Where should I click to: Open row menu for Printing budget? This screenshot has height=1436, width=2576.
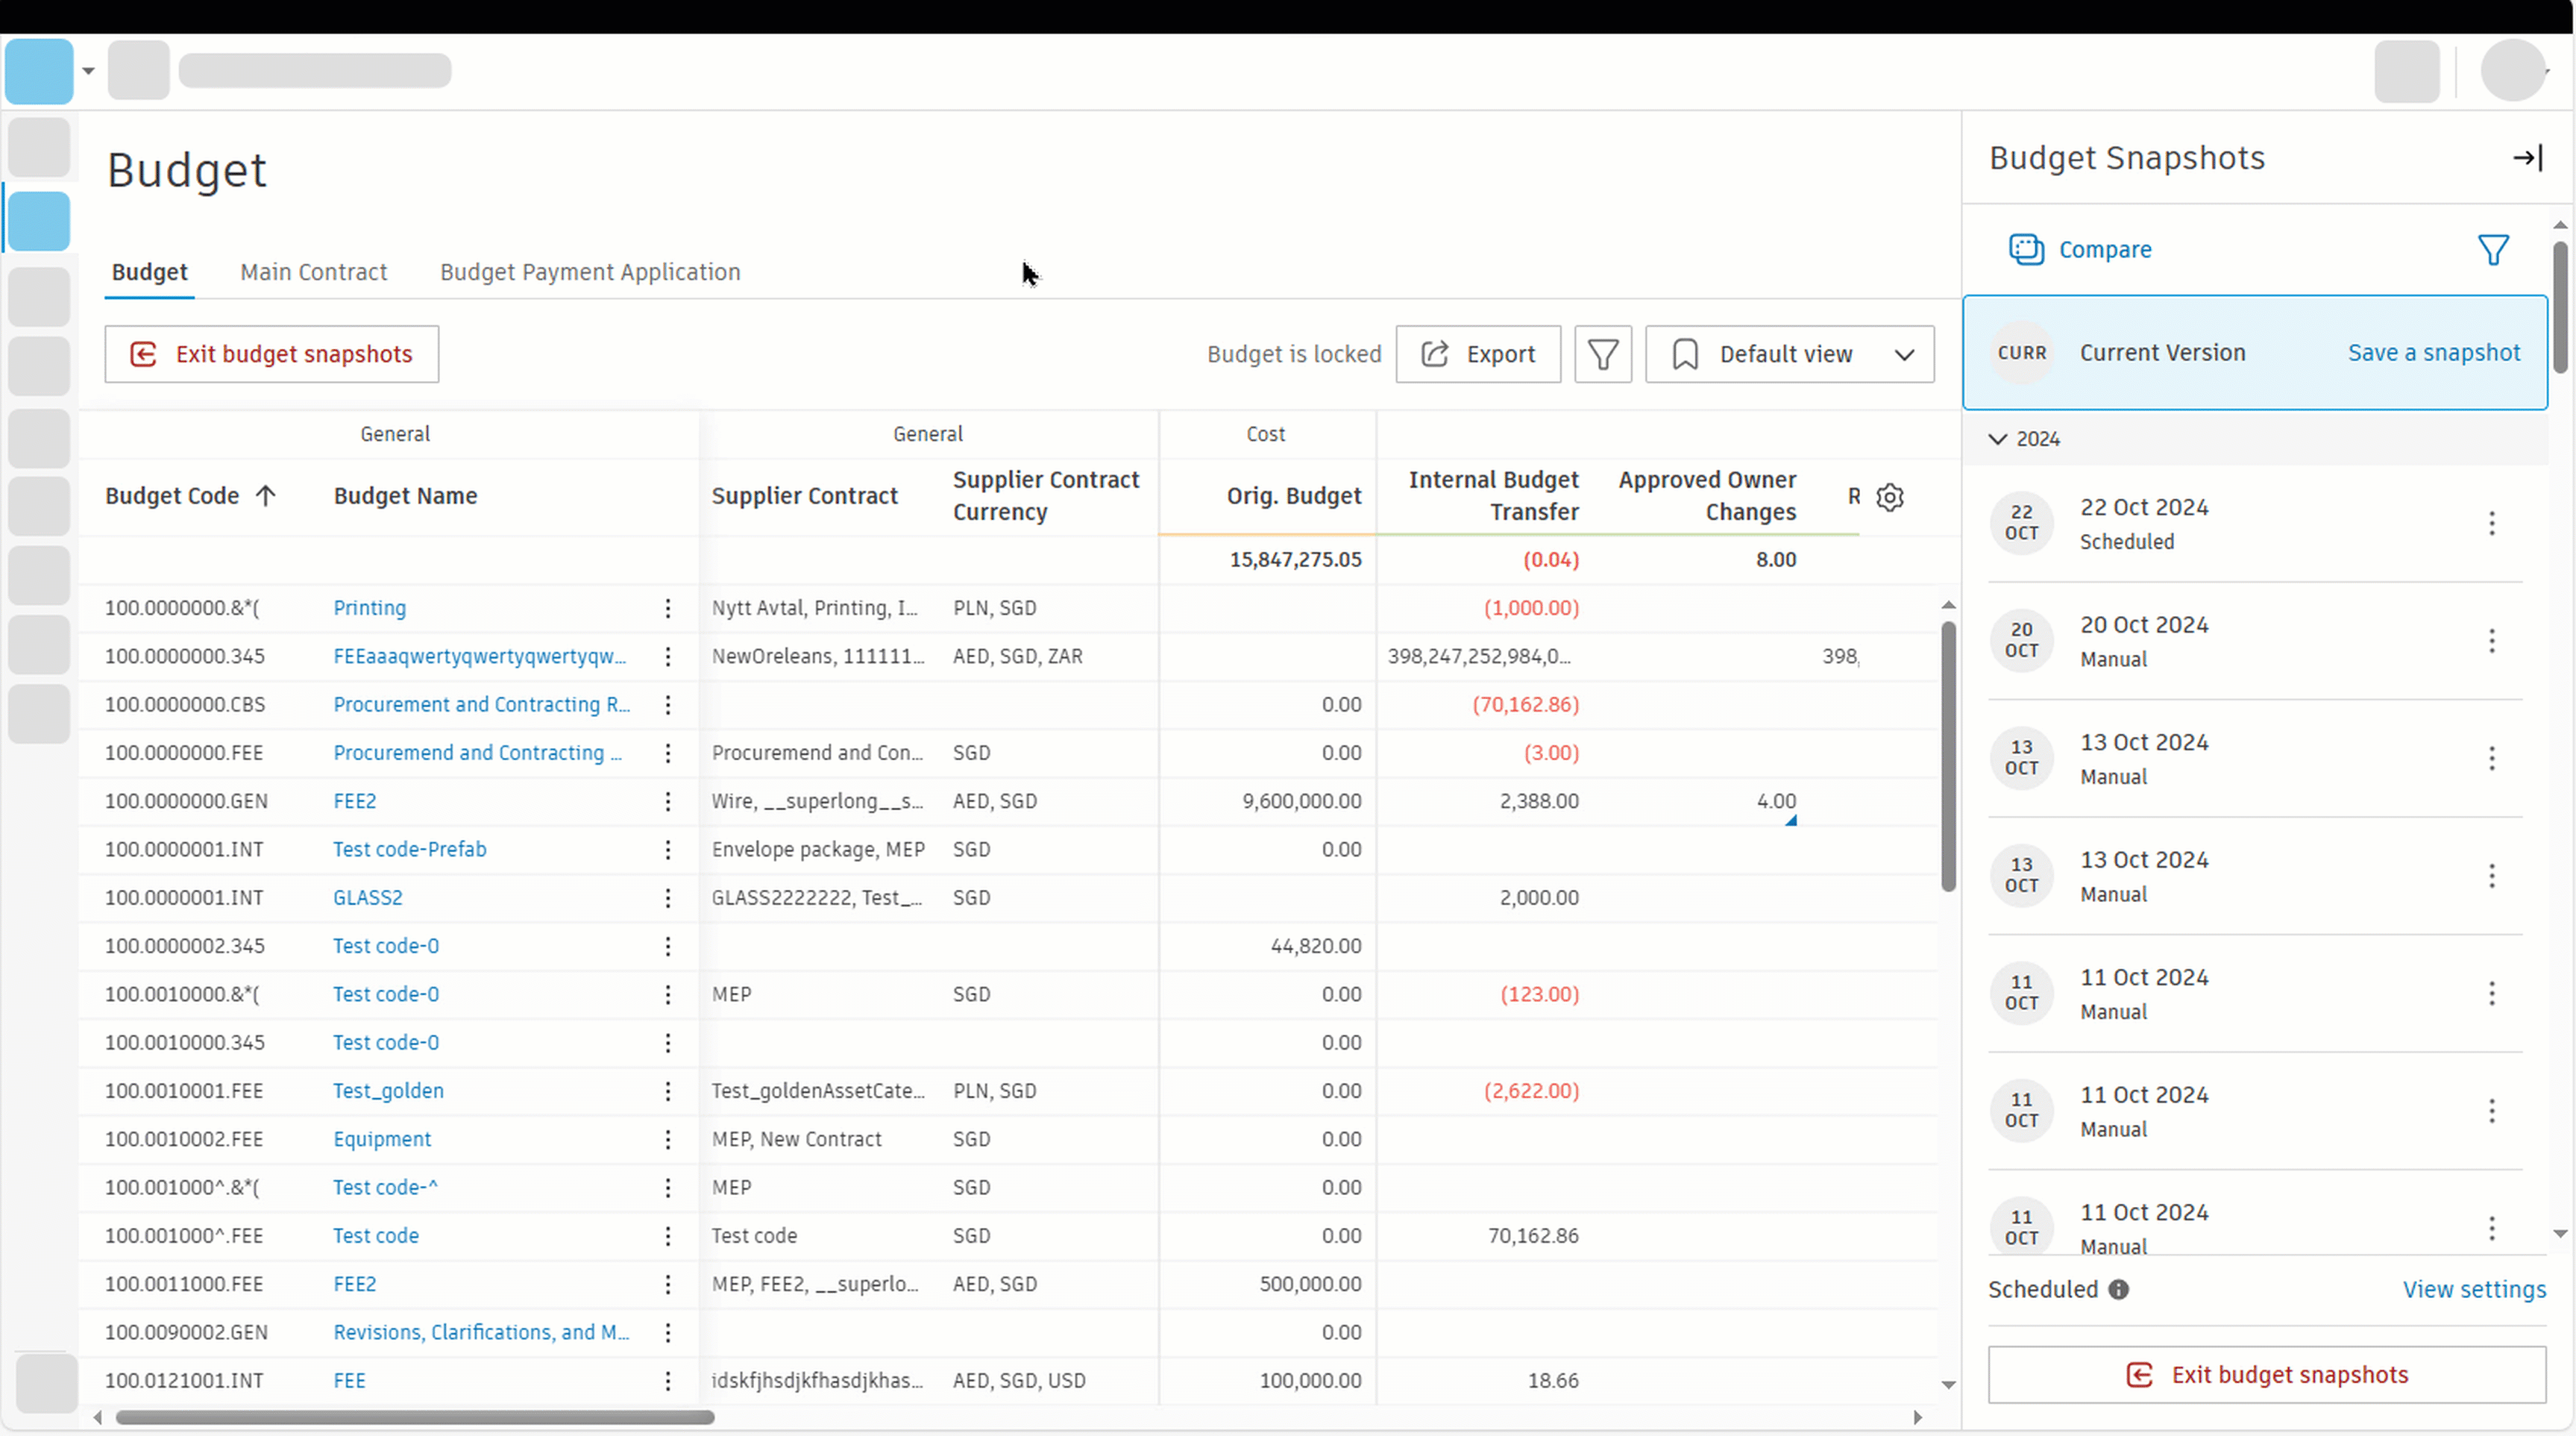coord(668,608)
